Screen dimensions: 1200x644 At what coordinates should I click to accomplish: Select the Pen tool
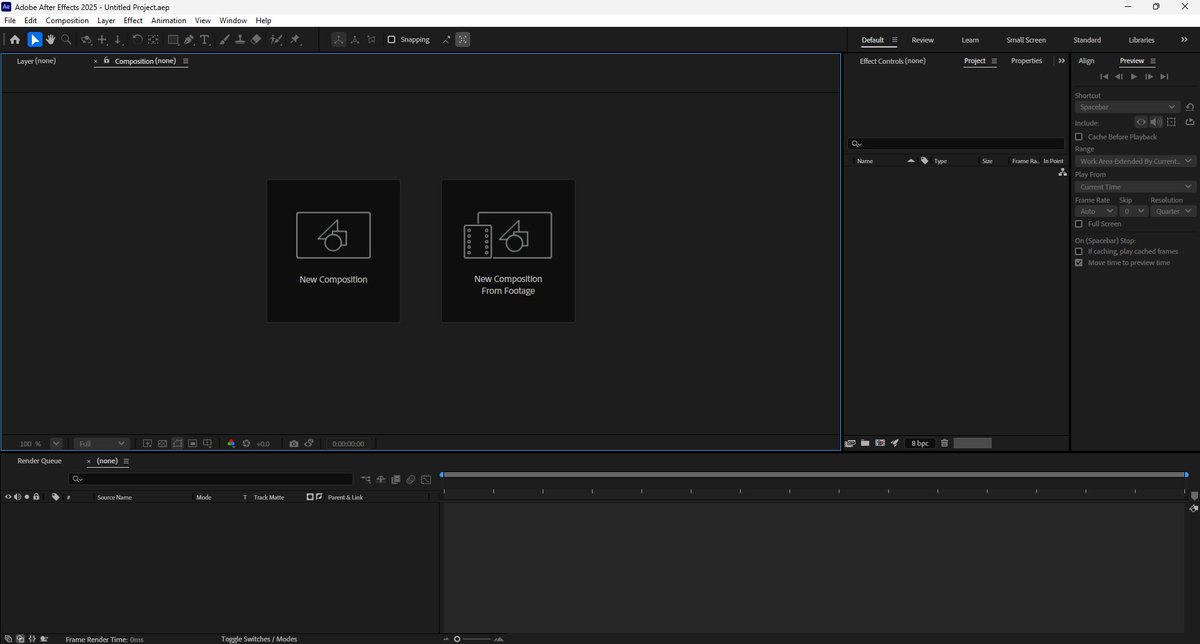pyautogui.click(x=189, y=40)
